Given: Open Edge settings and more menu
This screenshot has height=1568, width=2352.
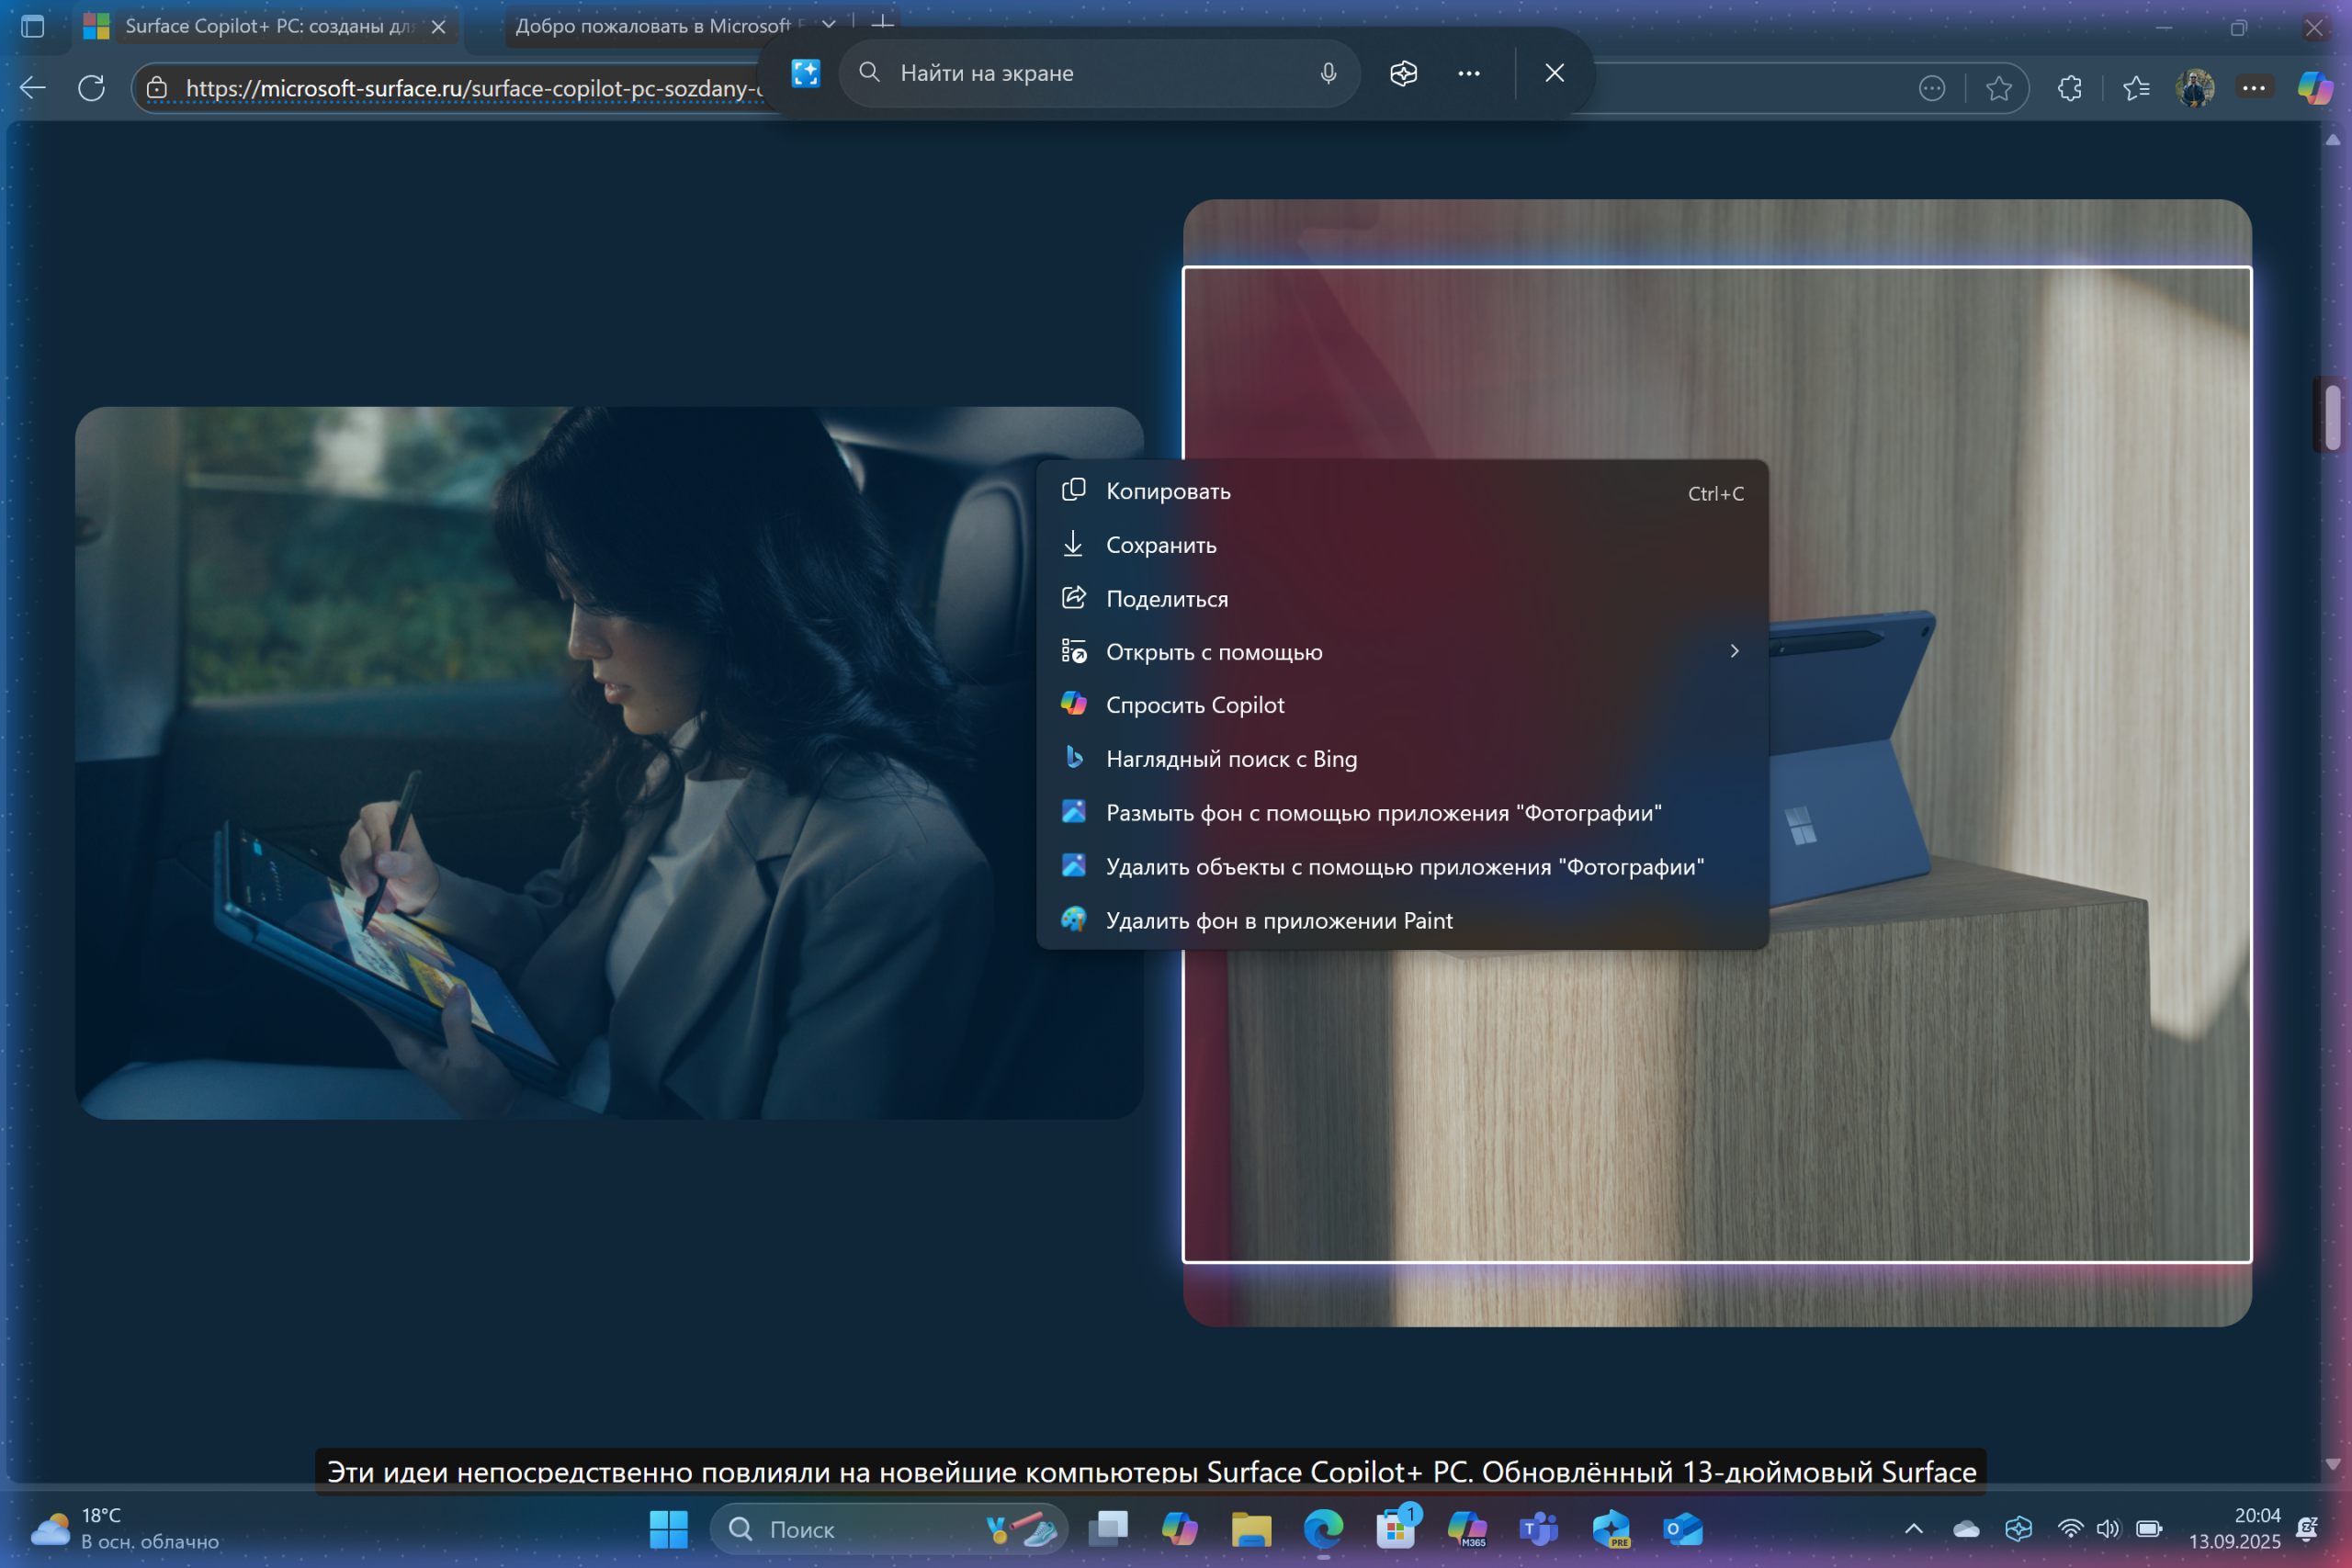Looking at the screenshot, I should tap(2253, 88).
